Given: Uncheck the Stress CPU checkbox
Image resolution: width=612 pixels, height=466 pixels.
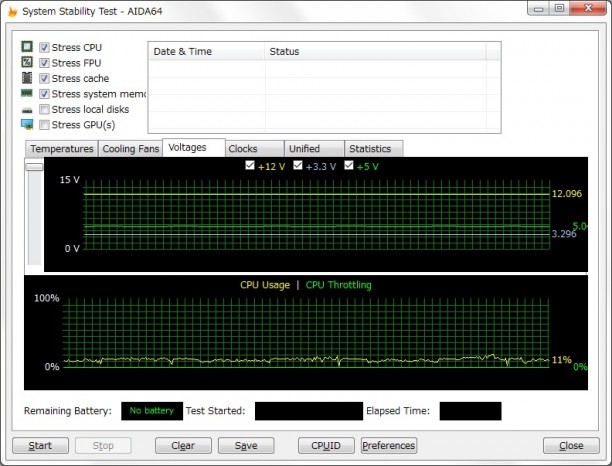Looking at the screenshot, I should point(44,47).
